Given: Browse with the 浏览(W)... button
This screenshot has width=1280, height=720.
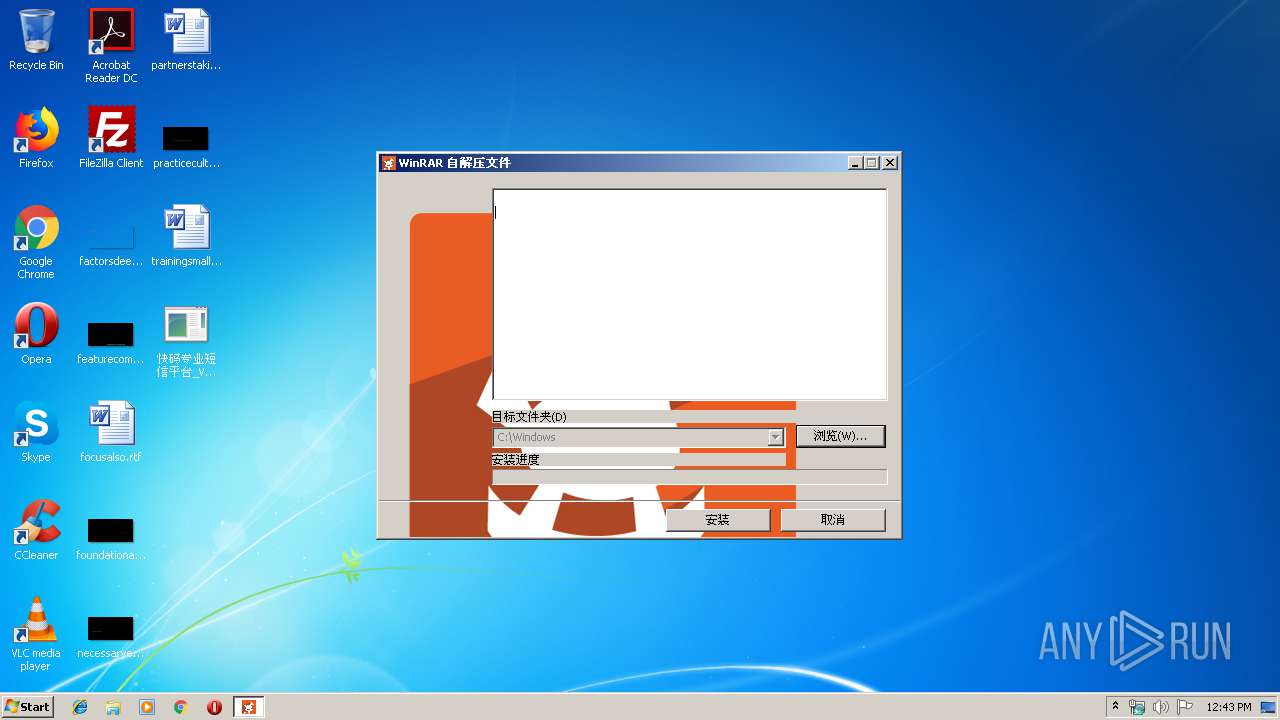Looking at the screenshot, I should click(x=840, y=436).
